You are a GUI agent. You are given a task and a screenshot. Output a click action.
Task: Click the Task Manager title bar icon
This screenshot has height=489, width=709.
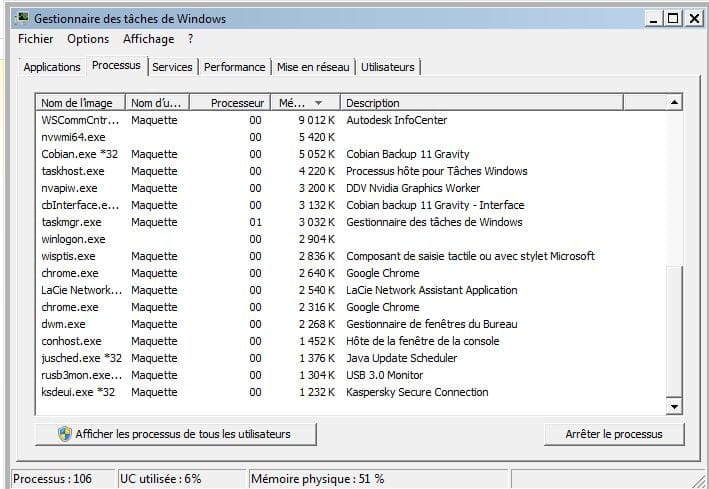(x=21, y=19)
